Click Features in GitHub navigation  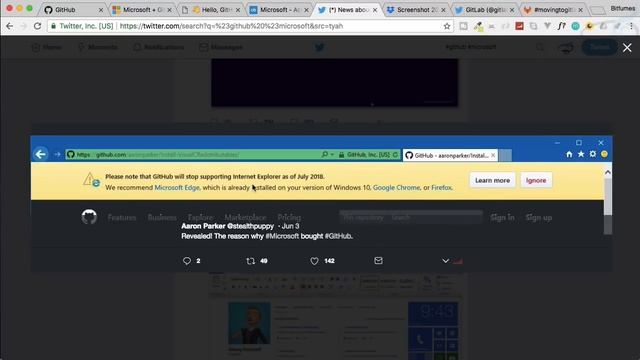click(x=122, y=218)
